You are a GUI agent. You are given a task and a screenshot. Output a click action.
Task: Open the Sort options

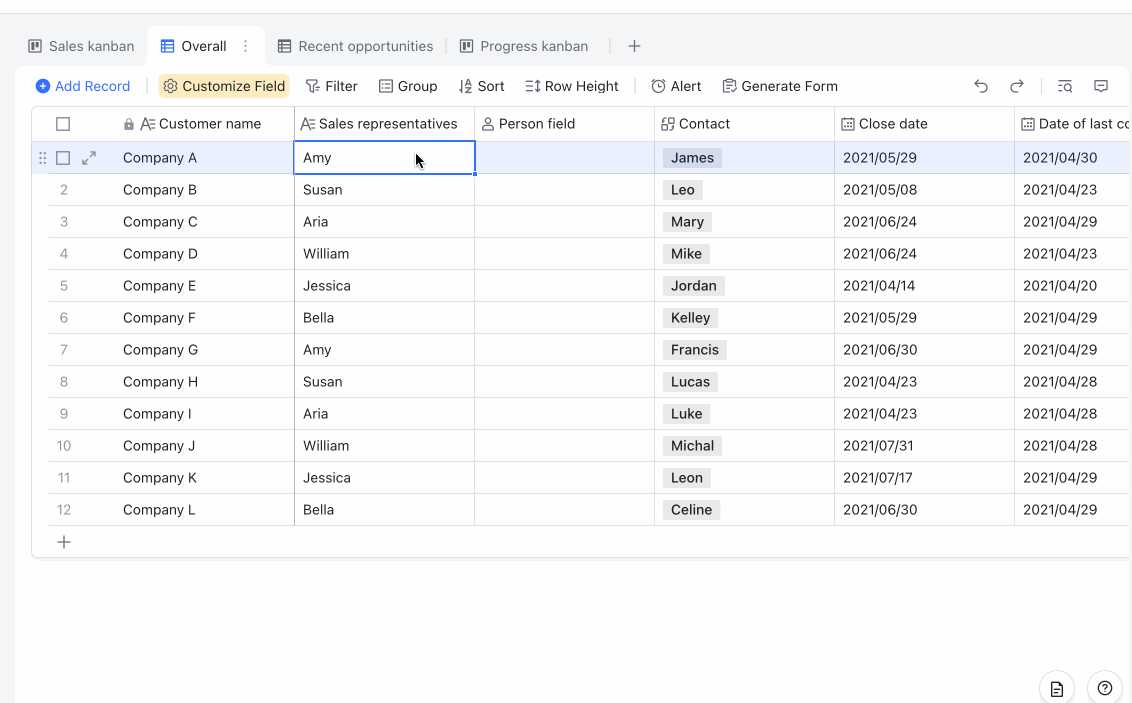[481, 86]
